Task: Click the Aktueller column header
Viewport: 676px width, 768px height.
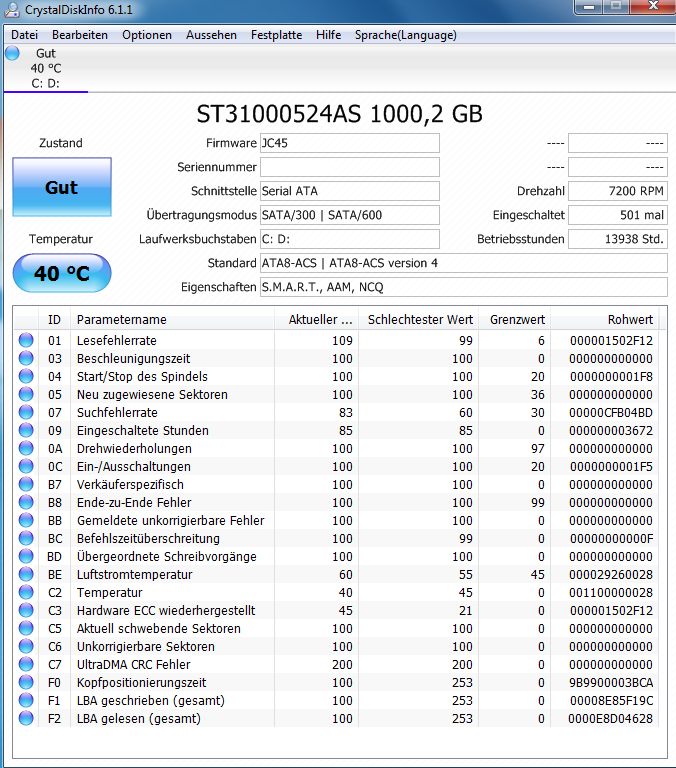Action: pos(316,320)
